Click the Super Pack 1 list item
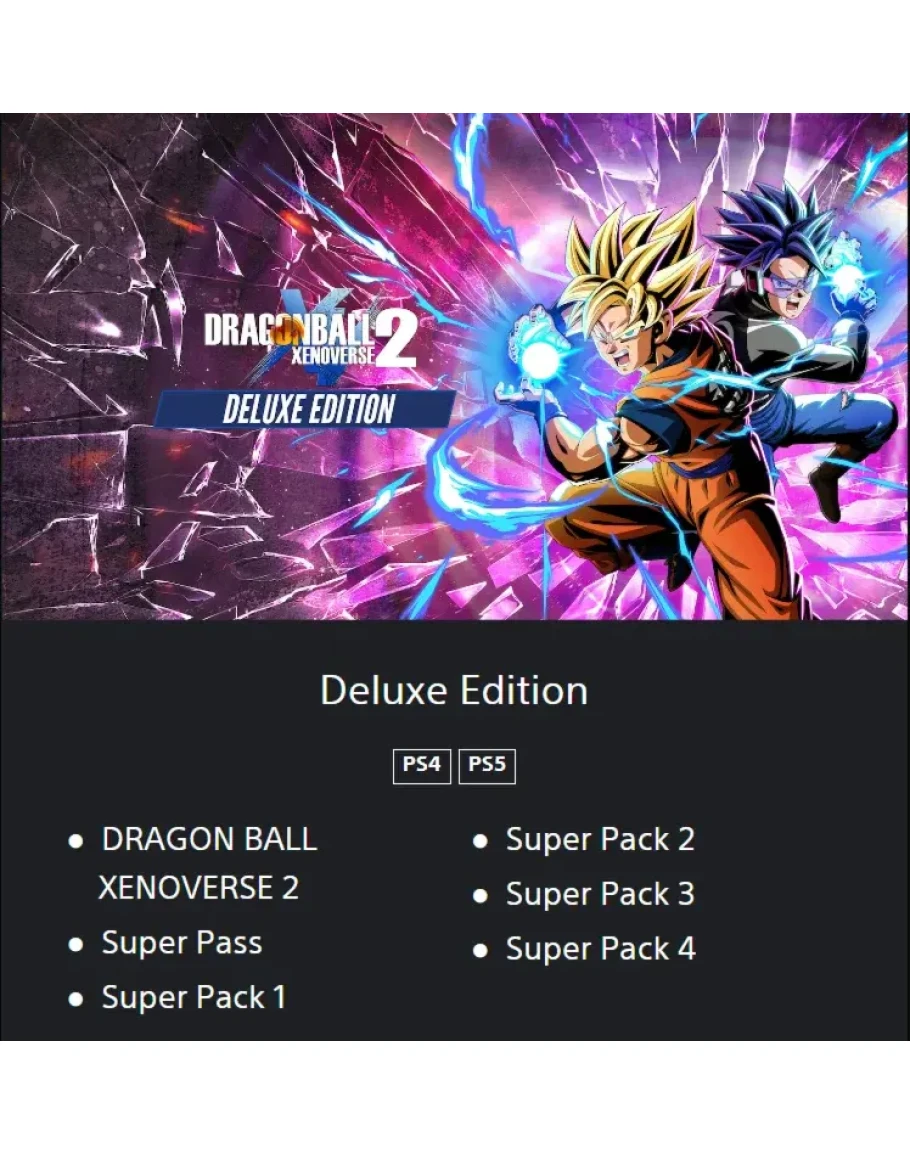 194,997
